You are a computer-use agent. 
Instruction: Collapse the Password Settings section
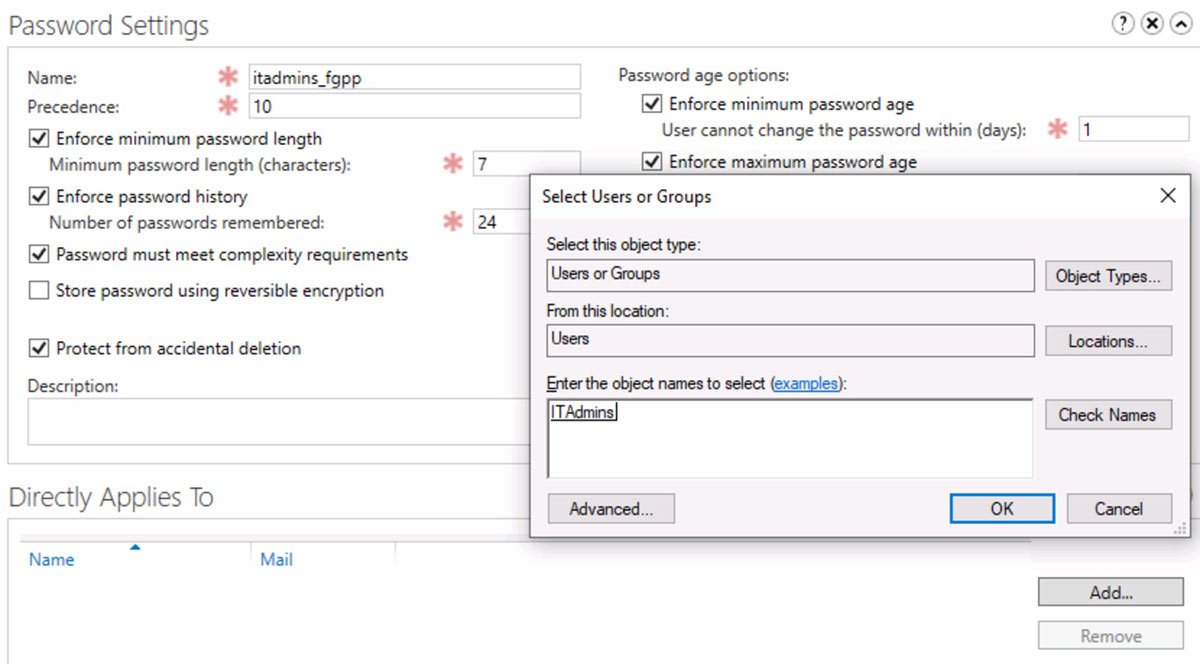pyautogui.click(x=1179, y=25)
